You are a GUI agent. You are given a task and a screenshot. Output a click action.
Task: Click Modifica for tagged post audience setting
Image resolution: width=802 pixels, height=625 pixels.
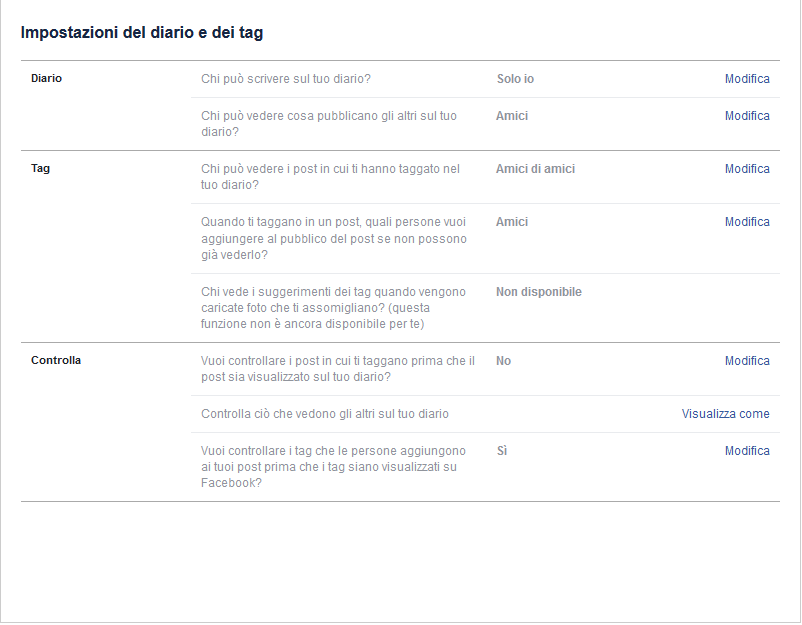[x=747, y=222]
